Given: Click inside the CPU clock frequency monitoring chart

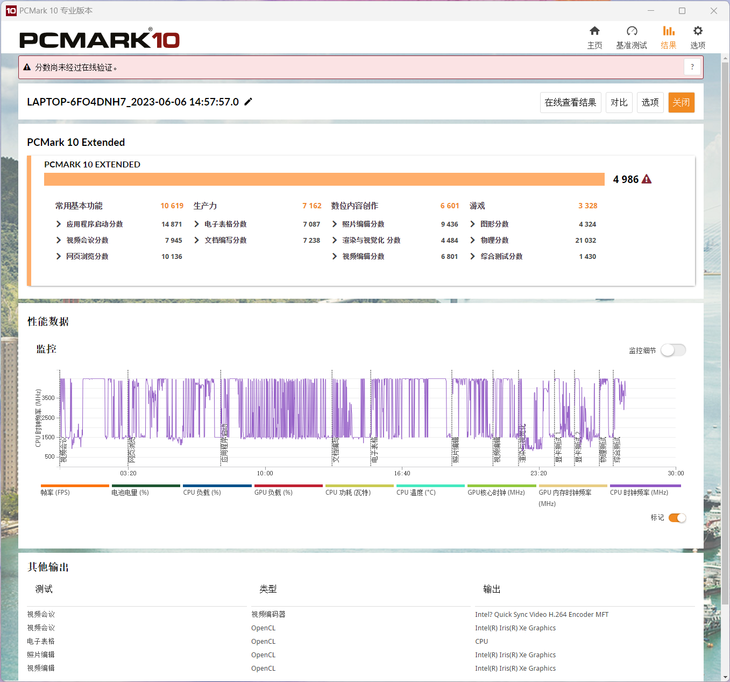Looking at the screenshot, I should point(367,418).
